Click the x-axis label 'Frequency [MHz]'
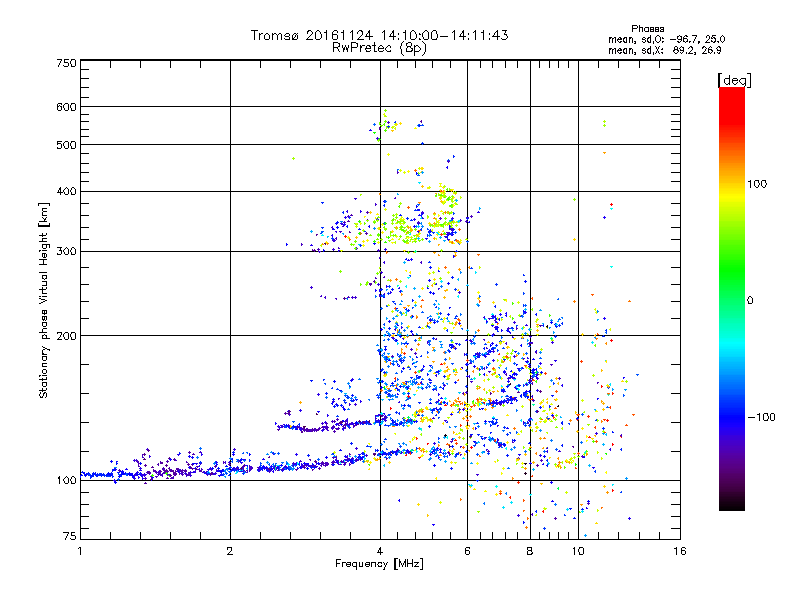 [x=379, y=564]
